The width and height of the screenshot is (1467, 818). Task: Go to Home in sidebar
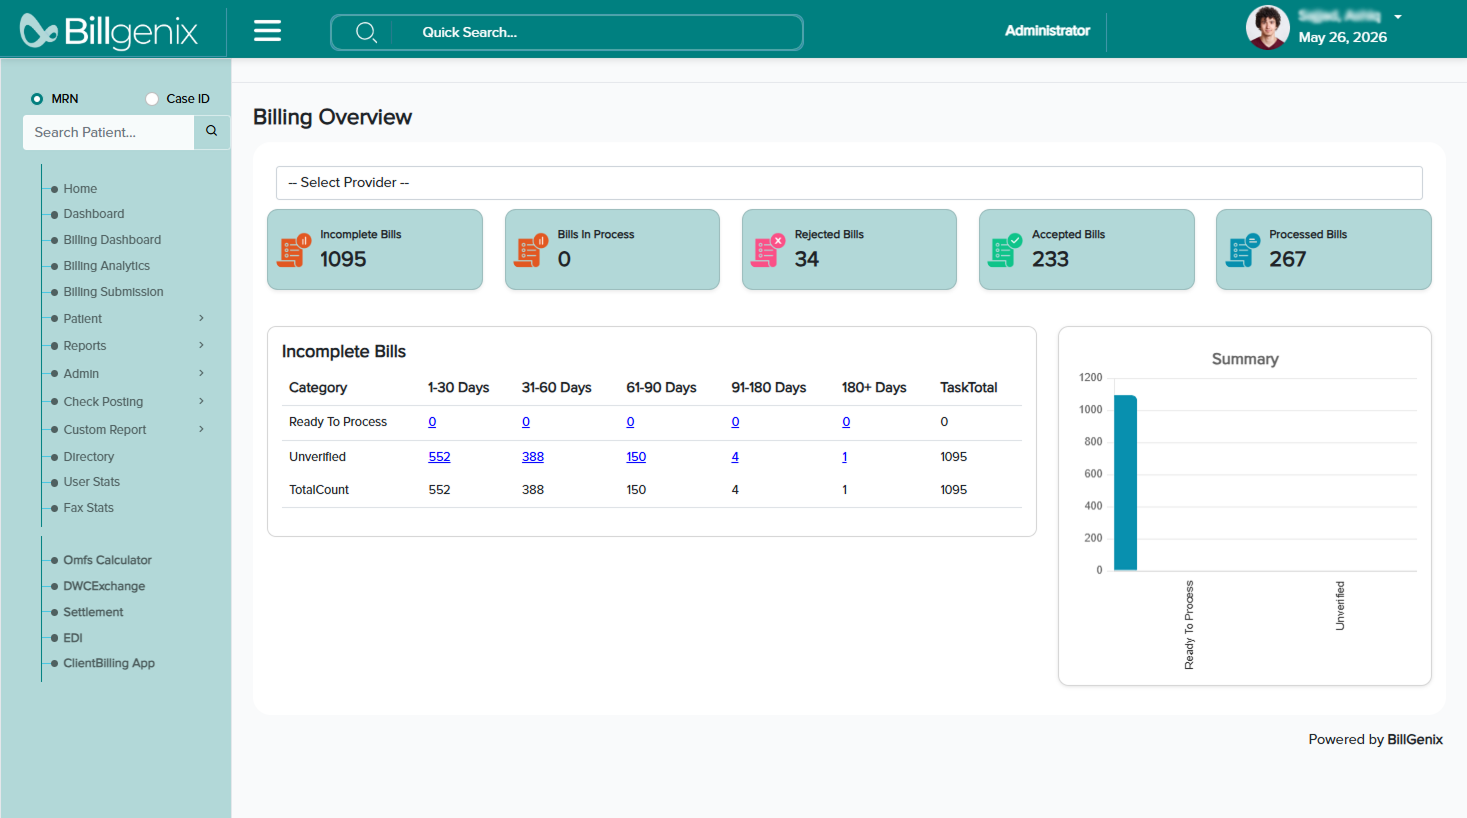pos(80,189)
